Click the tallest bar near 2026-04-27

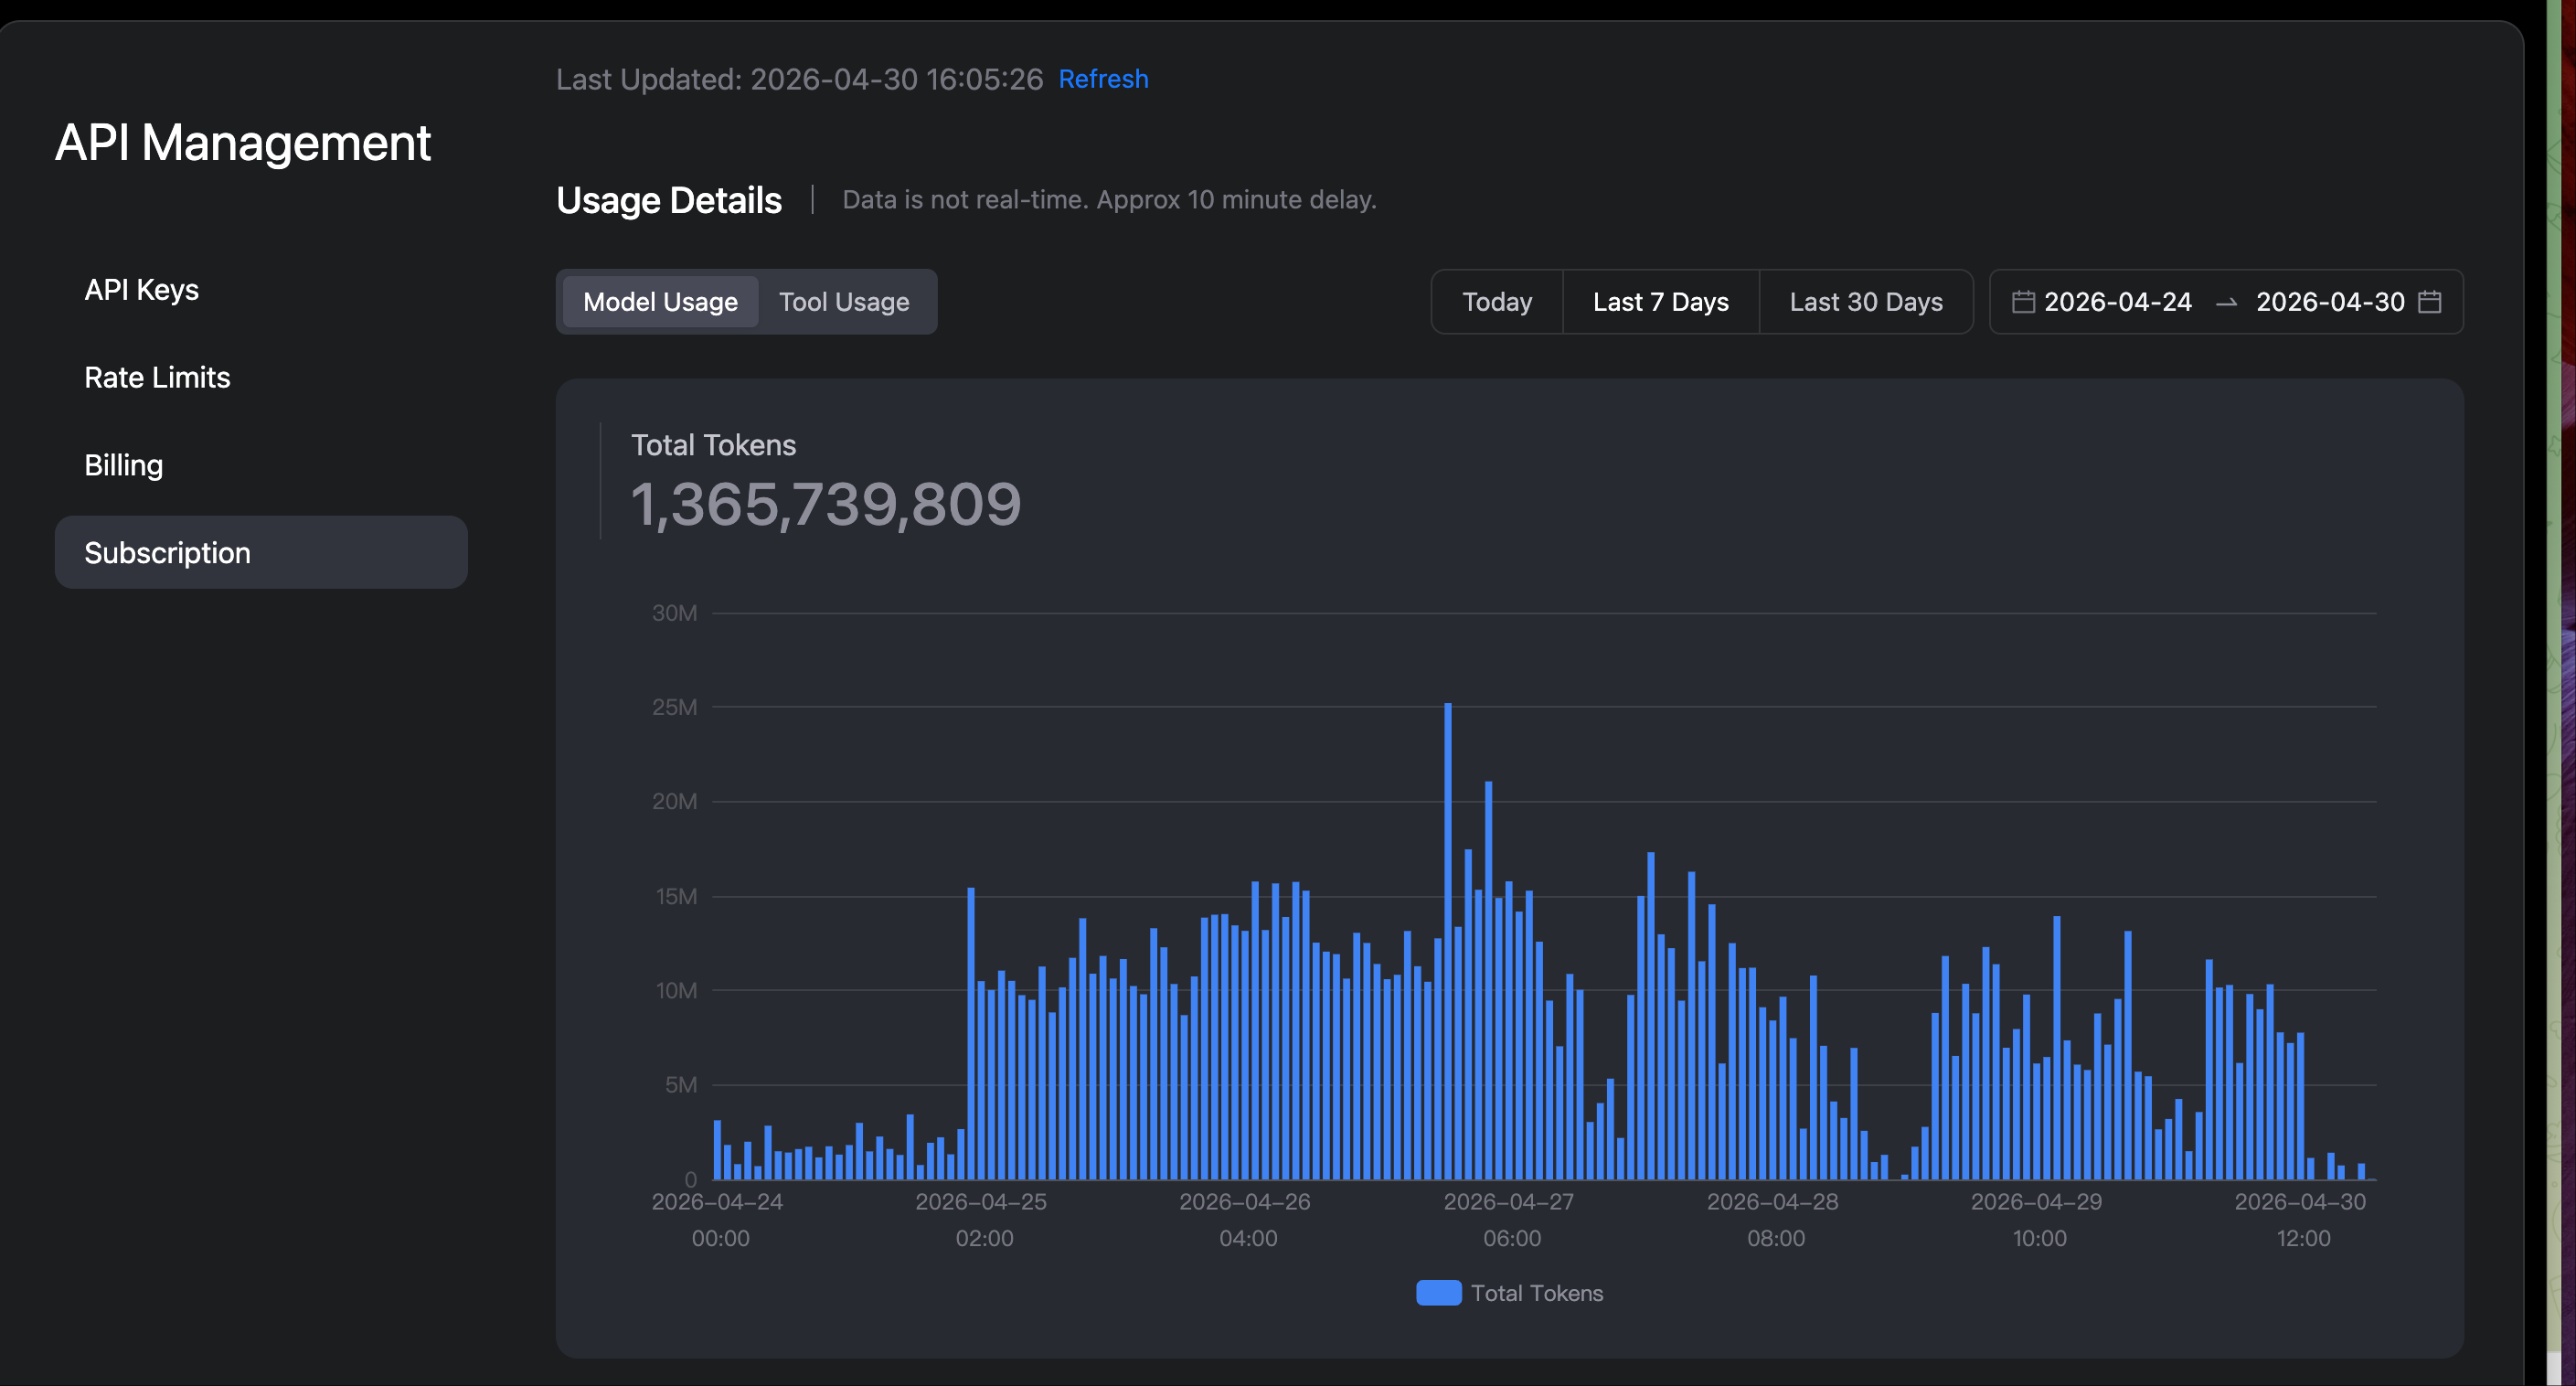coord(1447,941)
